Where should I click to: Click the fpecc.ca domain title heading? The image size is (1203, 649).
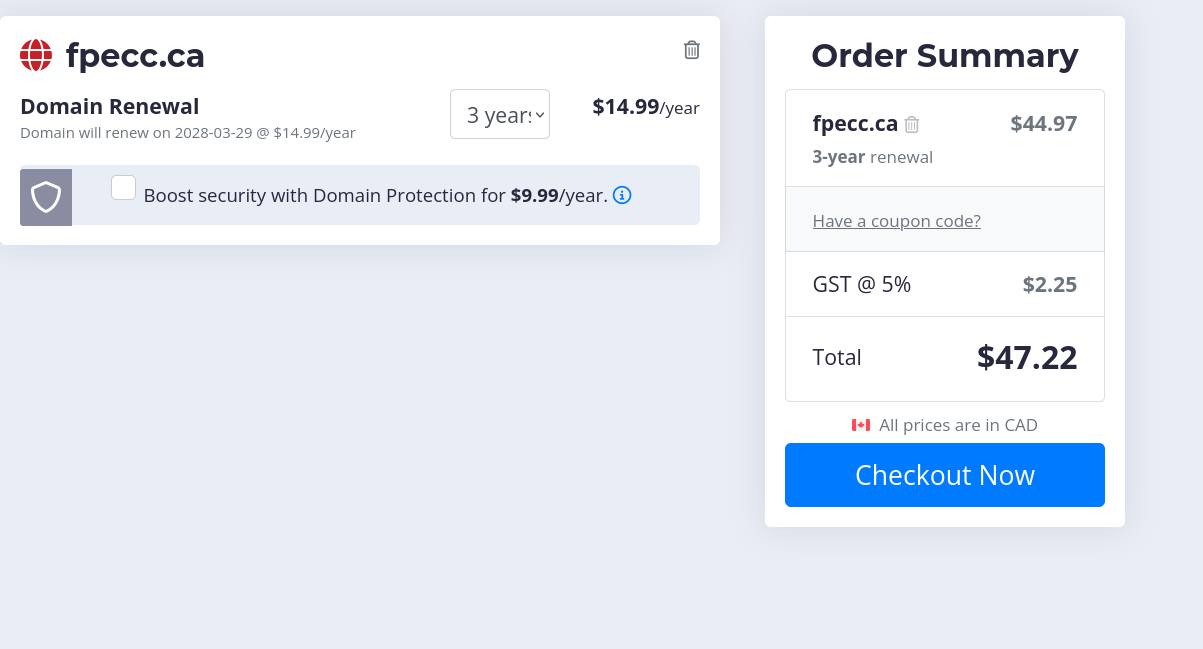point(135,55)
